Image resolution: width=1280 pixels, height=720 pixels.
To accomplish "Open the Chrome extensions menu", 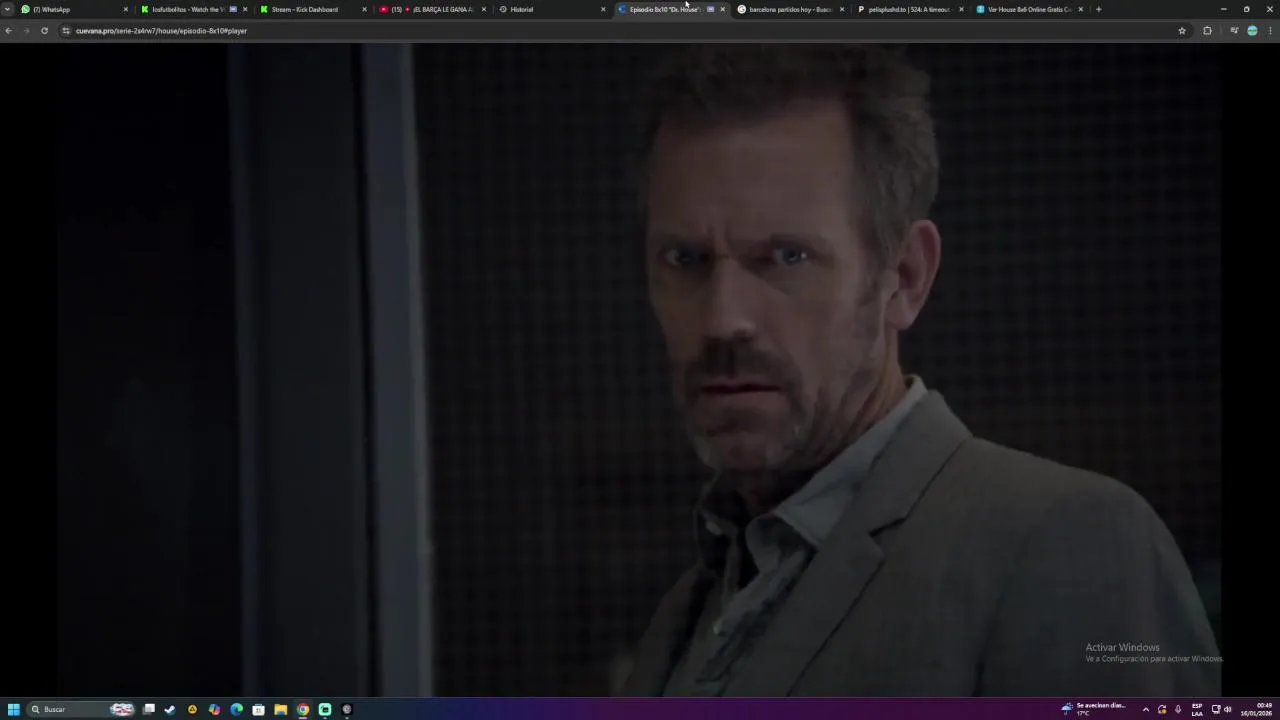I will click(1207, 31).
